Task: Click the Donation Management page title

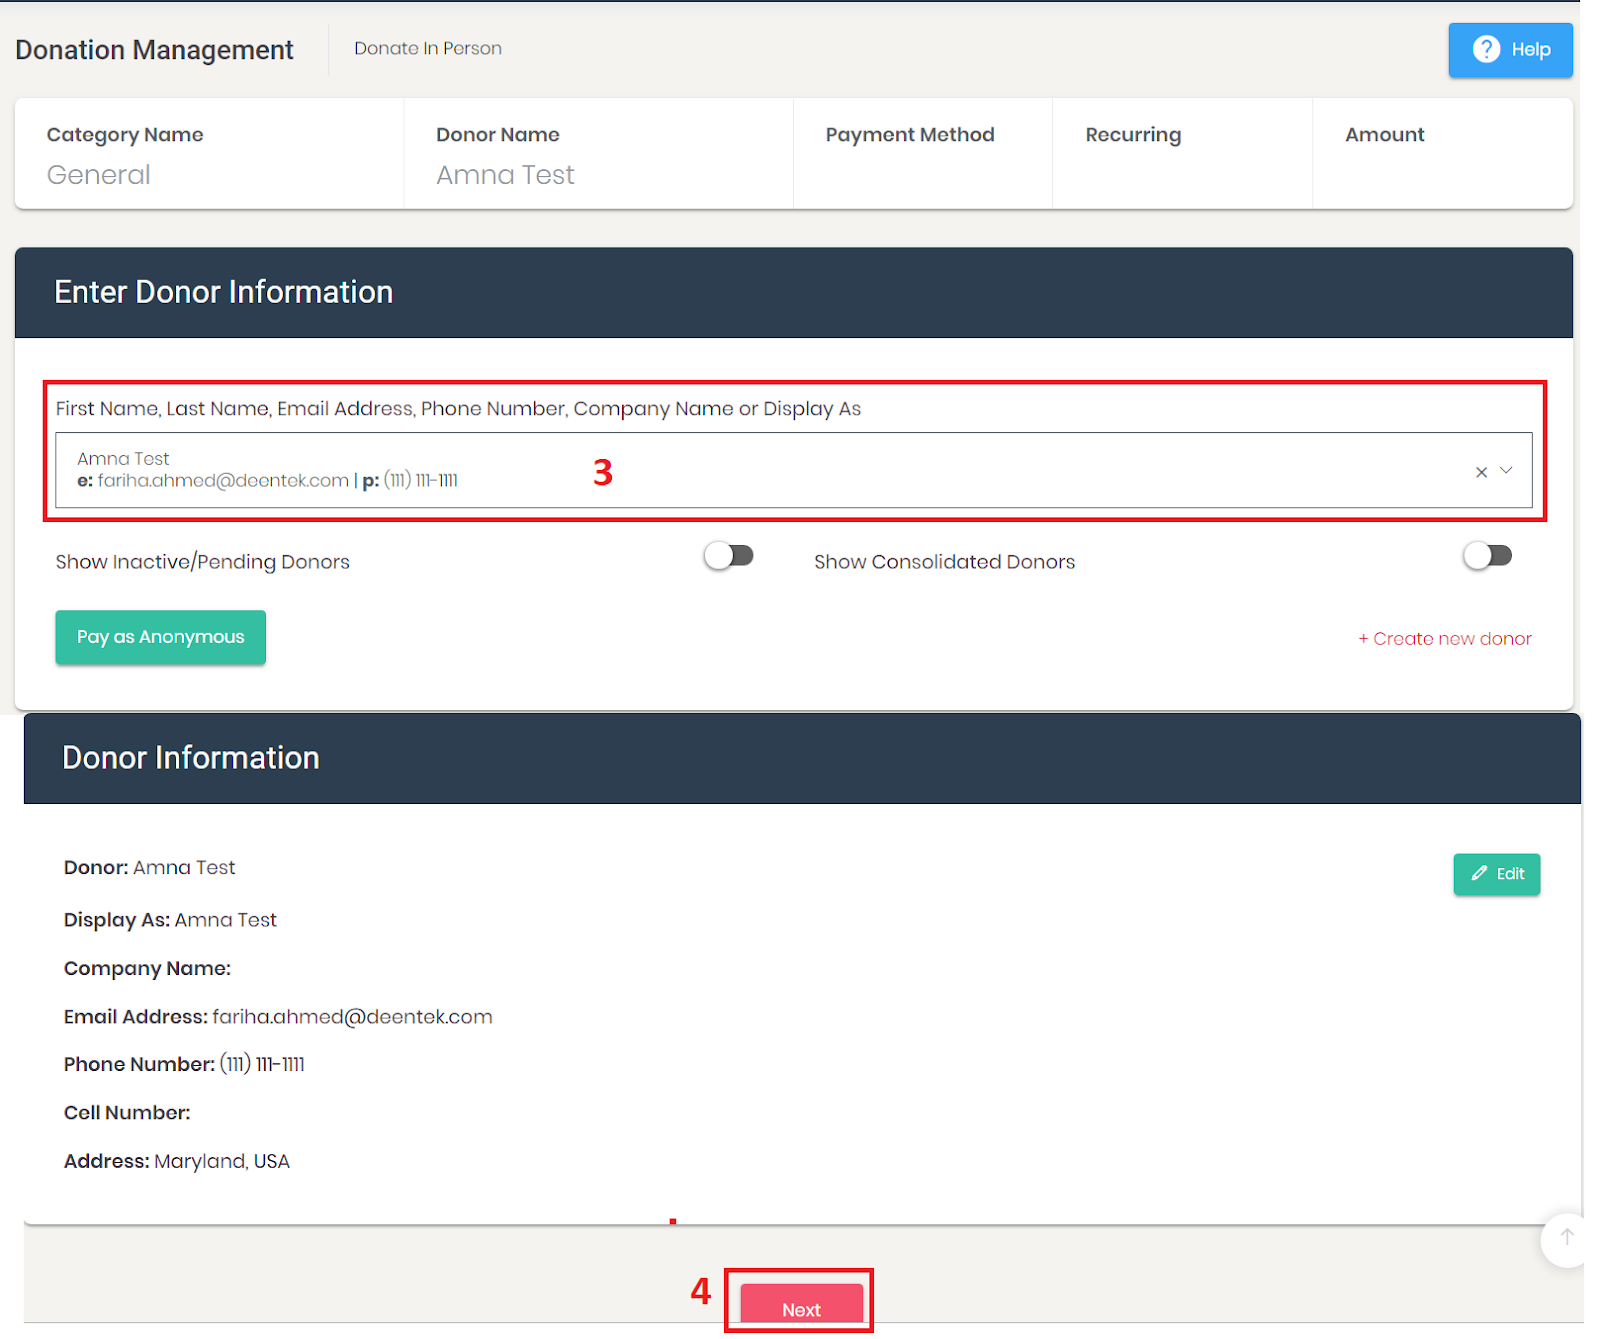Action: click(154, 50)
